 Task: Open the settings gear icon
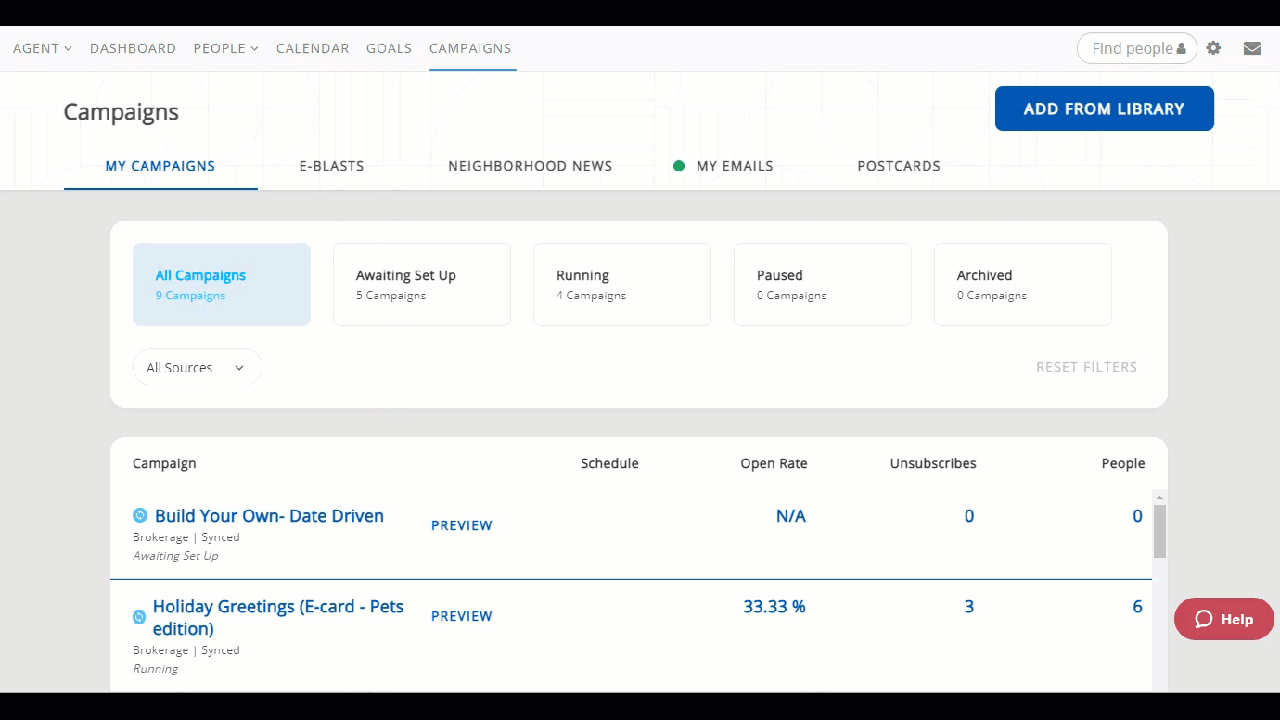tap(1213, 48)
